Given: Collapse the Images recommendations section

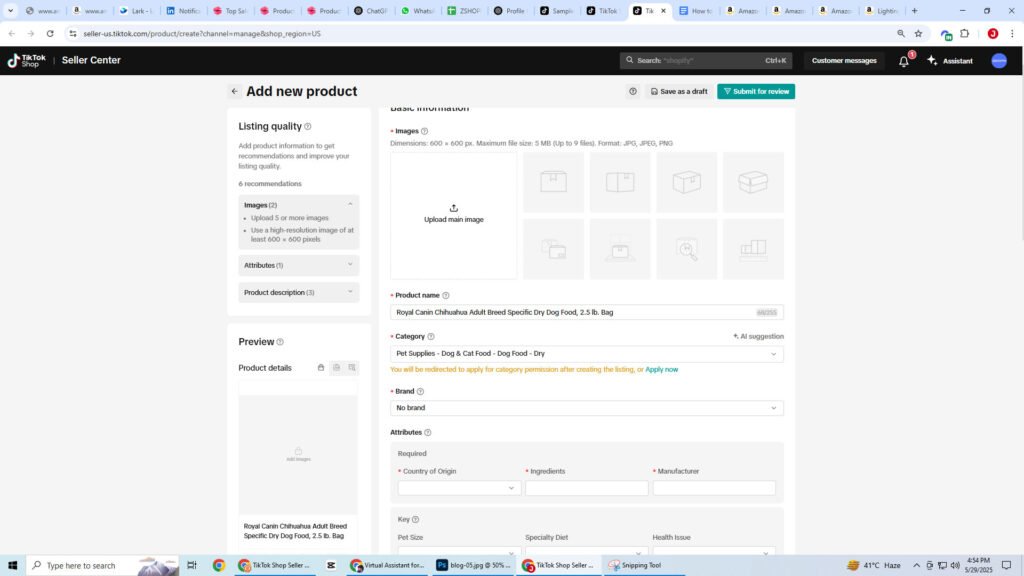Looking at the screenshot, I should [x=350, y=204].
